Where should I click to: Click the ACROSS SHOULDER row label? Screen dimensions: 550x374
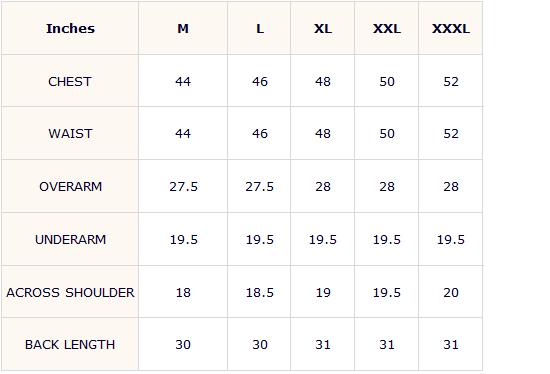pyautogui.click(x=70, y=293)
